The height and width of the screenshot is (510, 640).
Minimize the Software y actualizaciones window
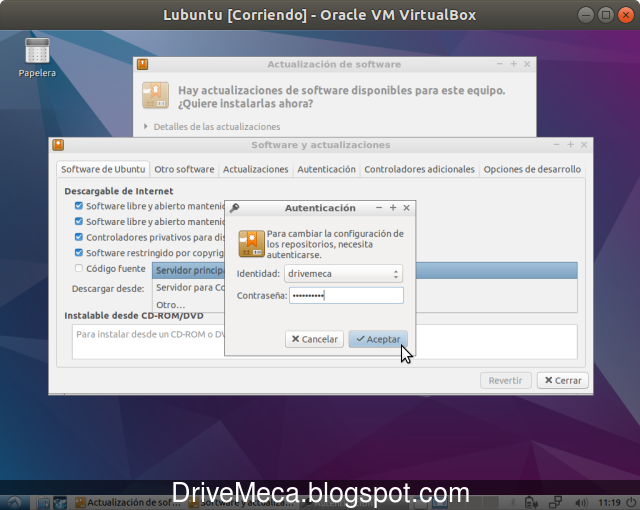click(x=556, y=144)
